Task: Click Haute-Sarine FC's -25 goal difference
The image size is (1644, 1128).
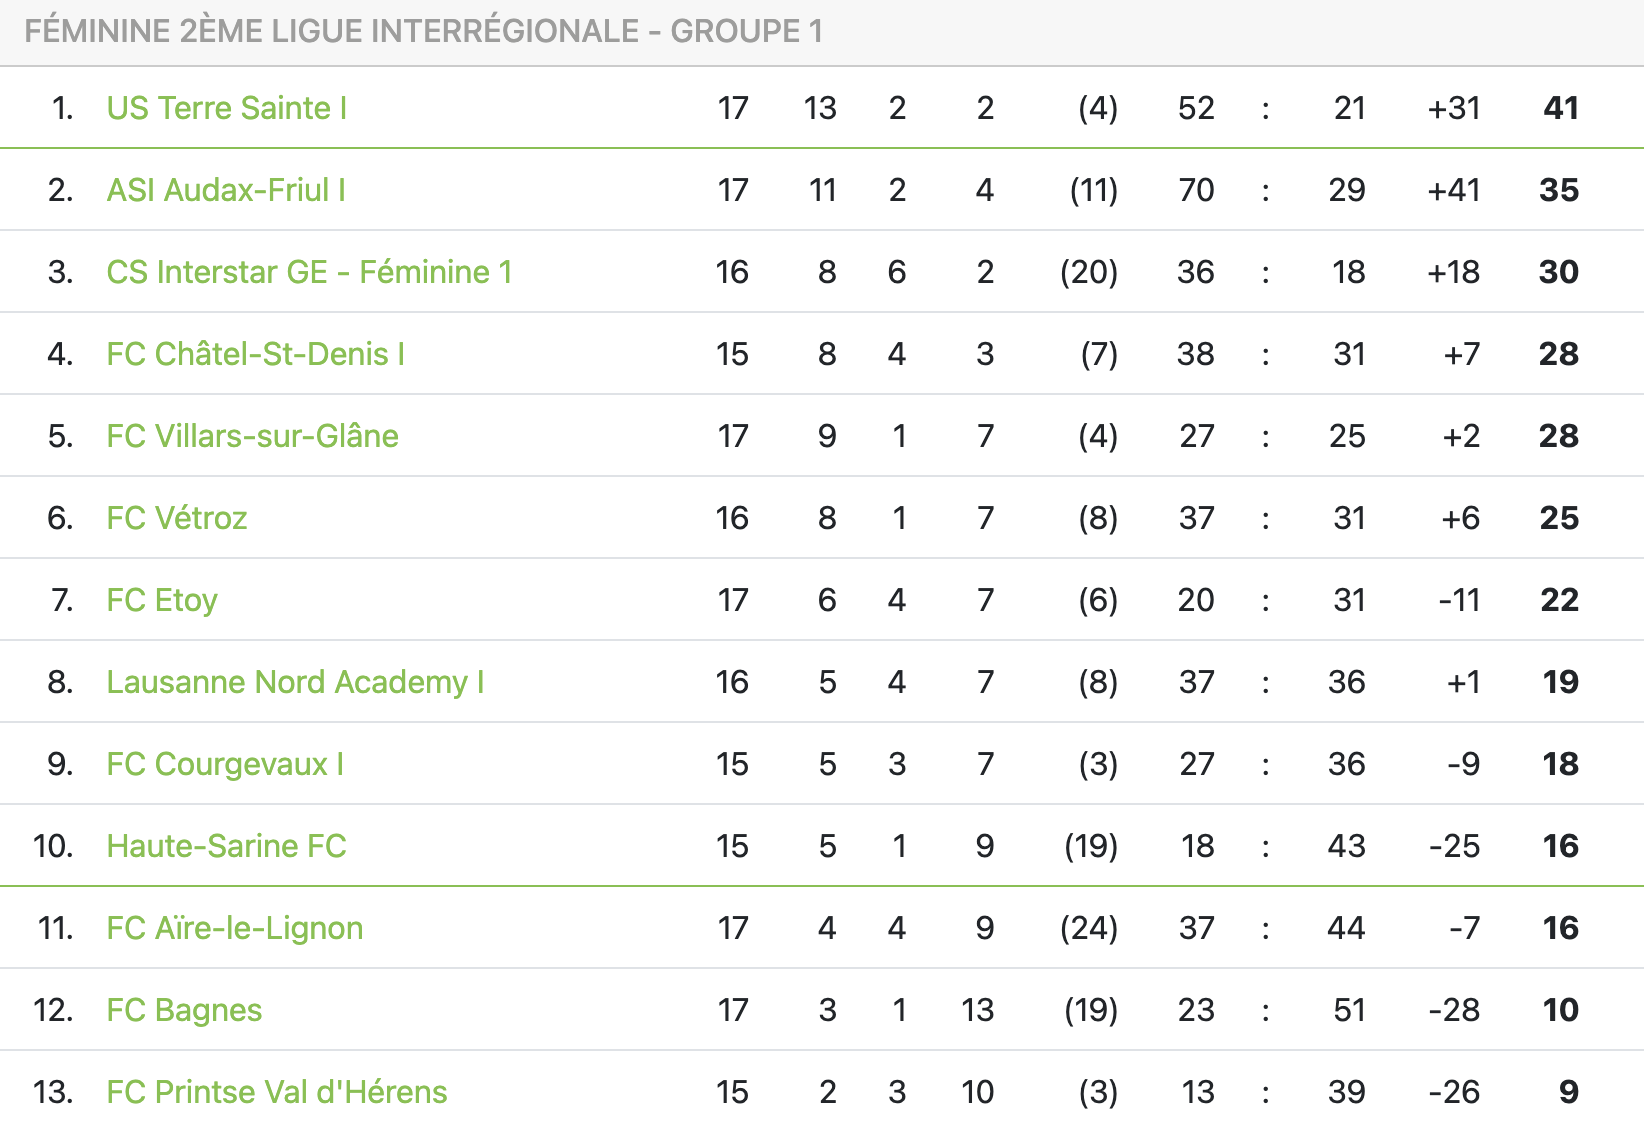Action: pos(1454,846)
